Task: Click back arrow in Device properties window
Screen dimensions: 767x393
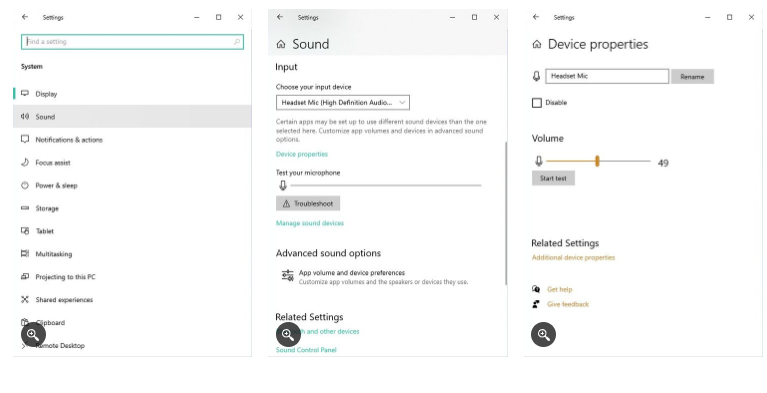Action: tap(536, 17)
